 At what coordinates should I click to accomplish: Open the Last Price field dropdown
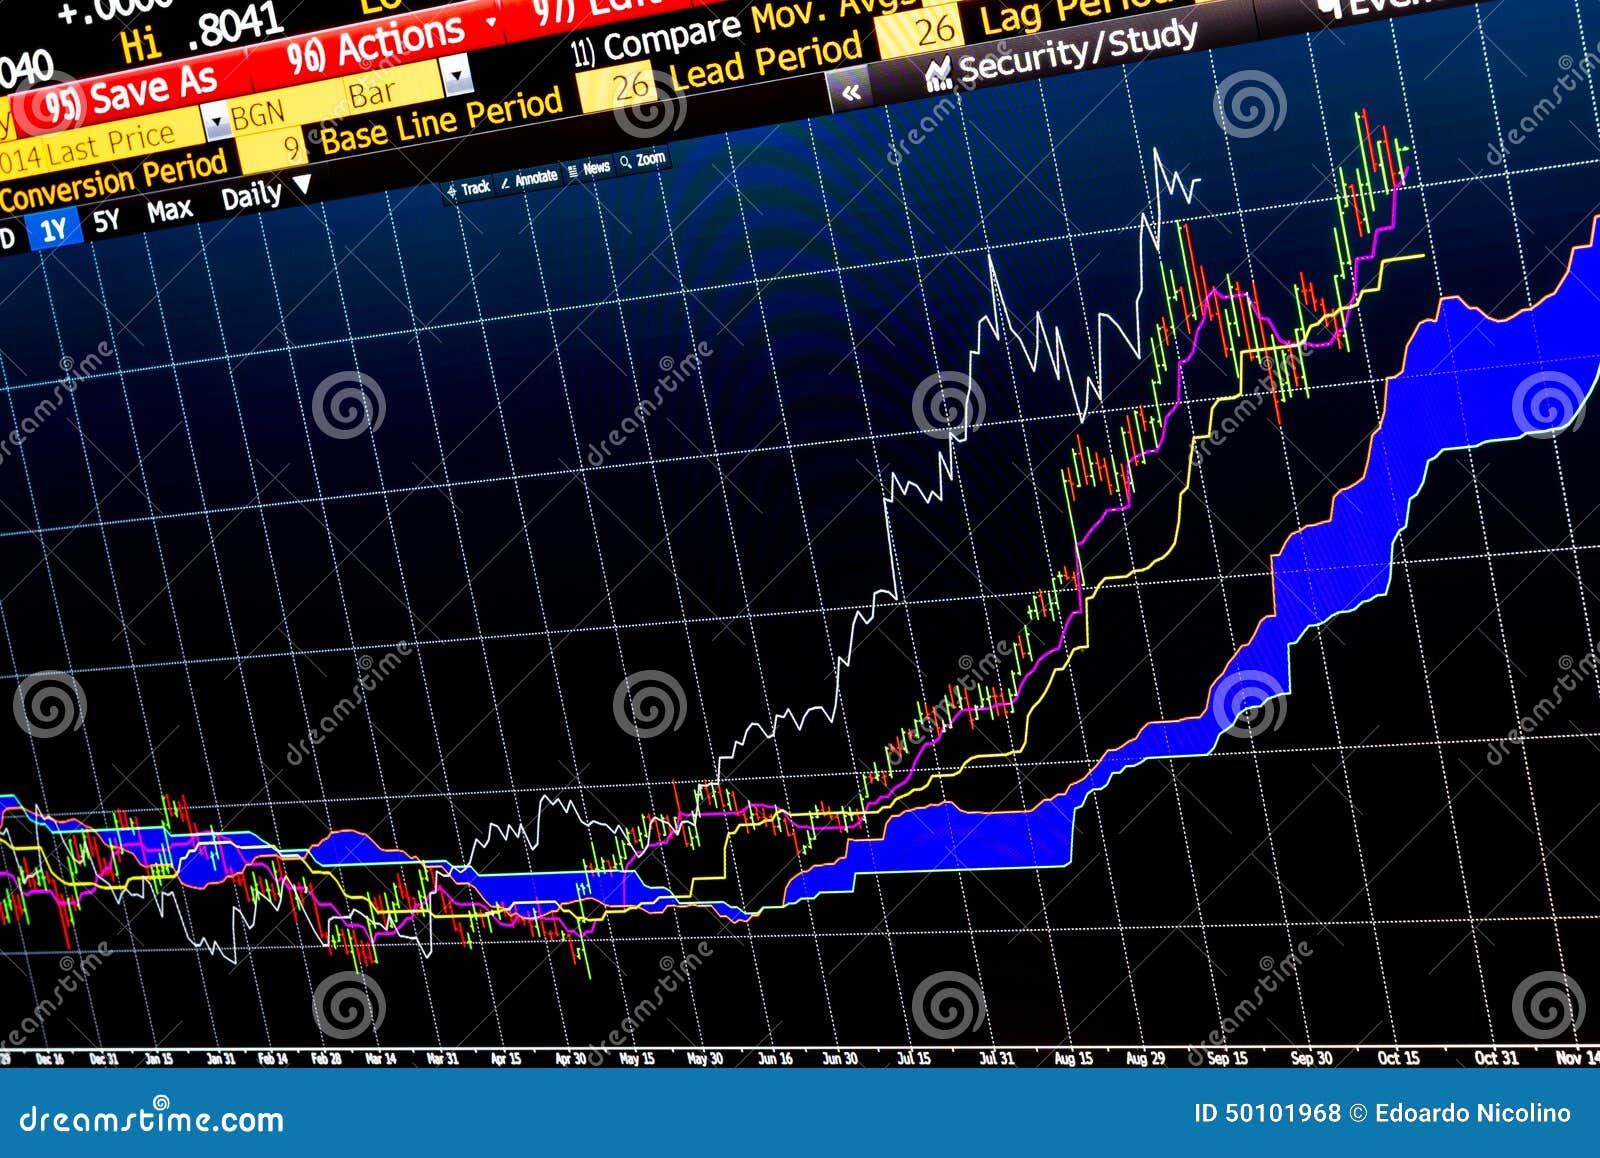tap(218, 122)
